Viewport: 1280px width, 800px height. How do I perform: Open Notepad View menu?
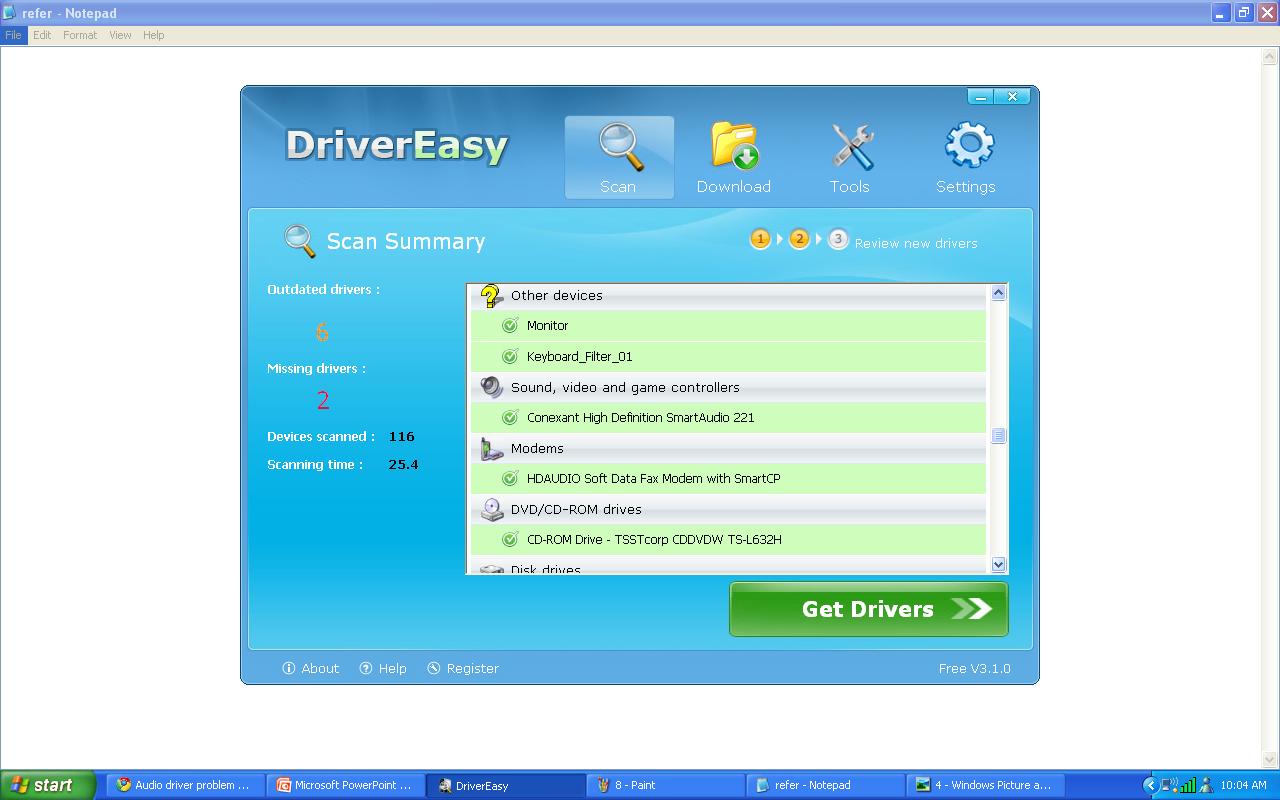[x=120, y=35]
